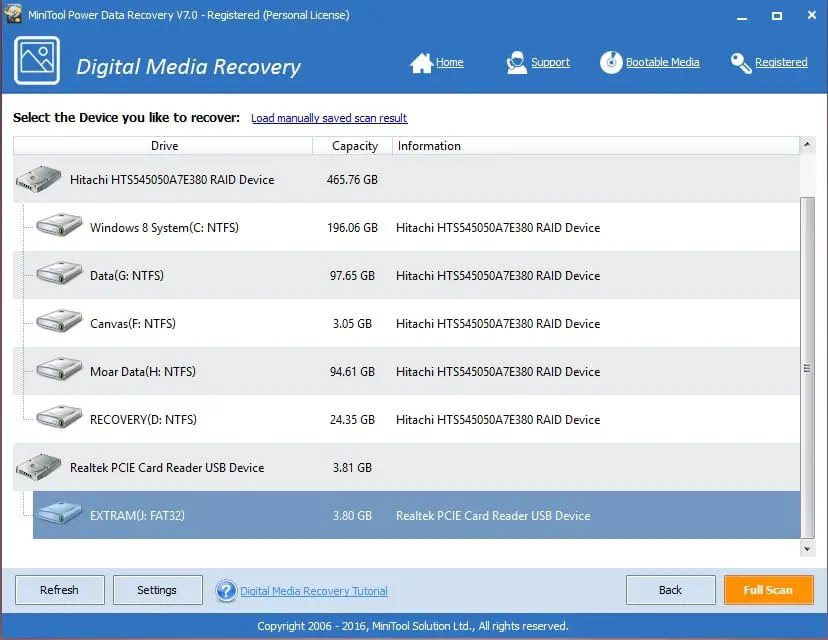Click the EXTRAM(J: FAT32) drive icon

[x=59, y=513]
